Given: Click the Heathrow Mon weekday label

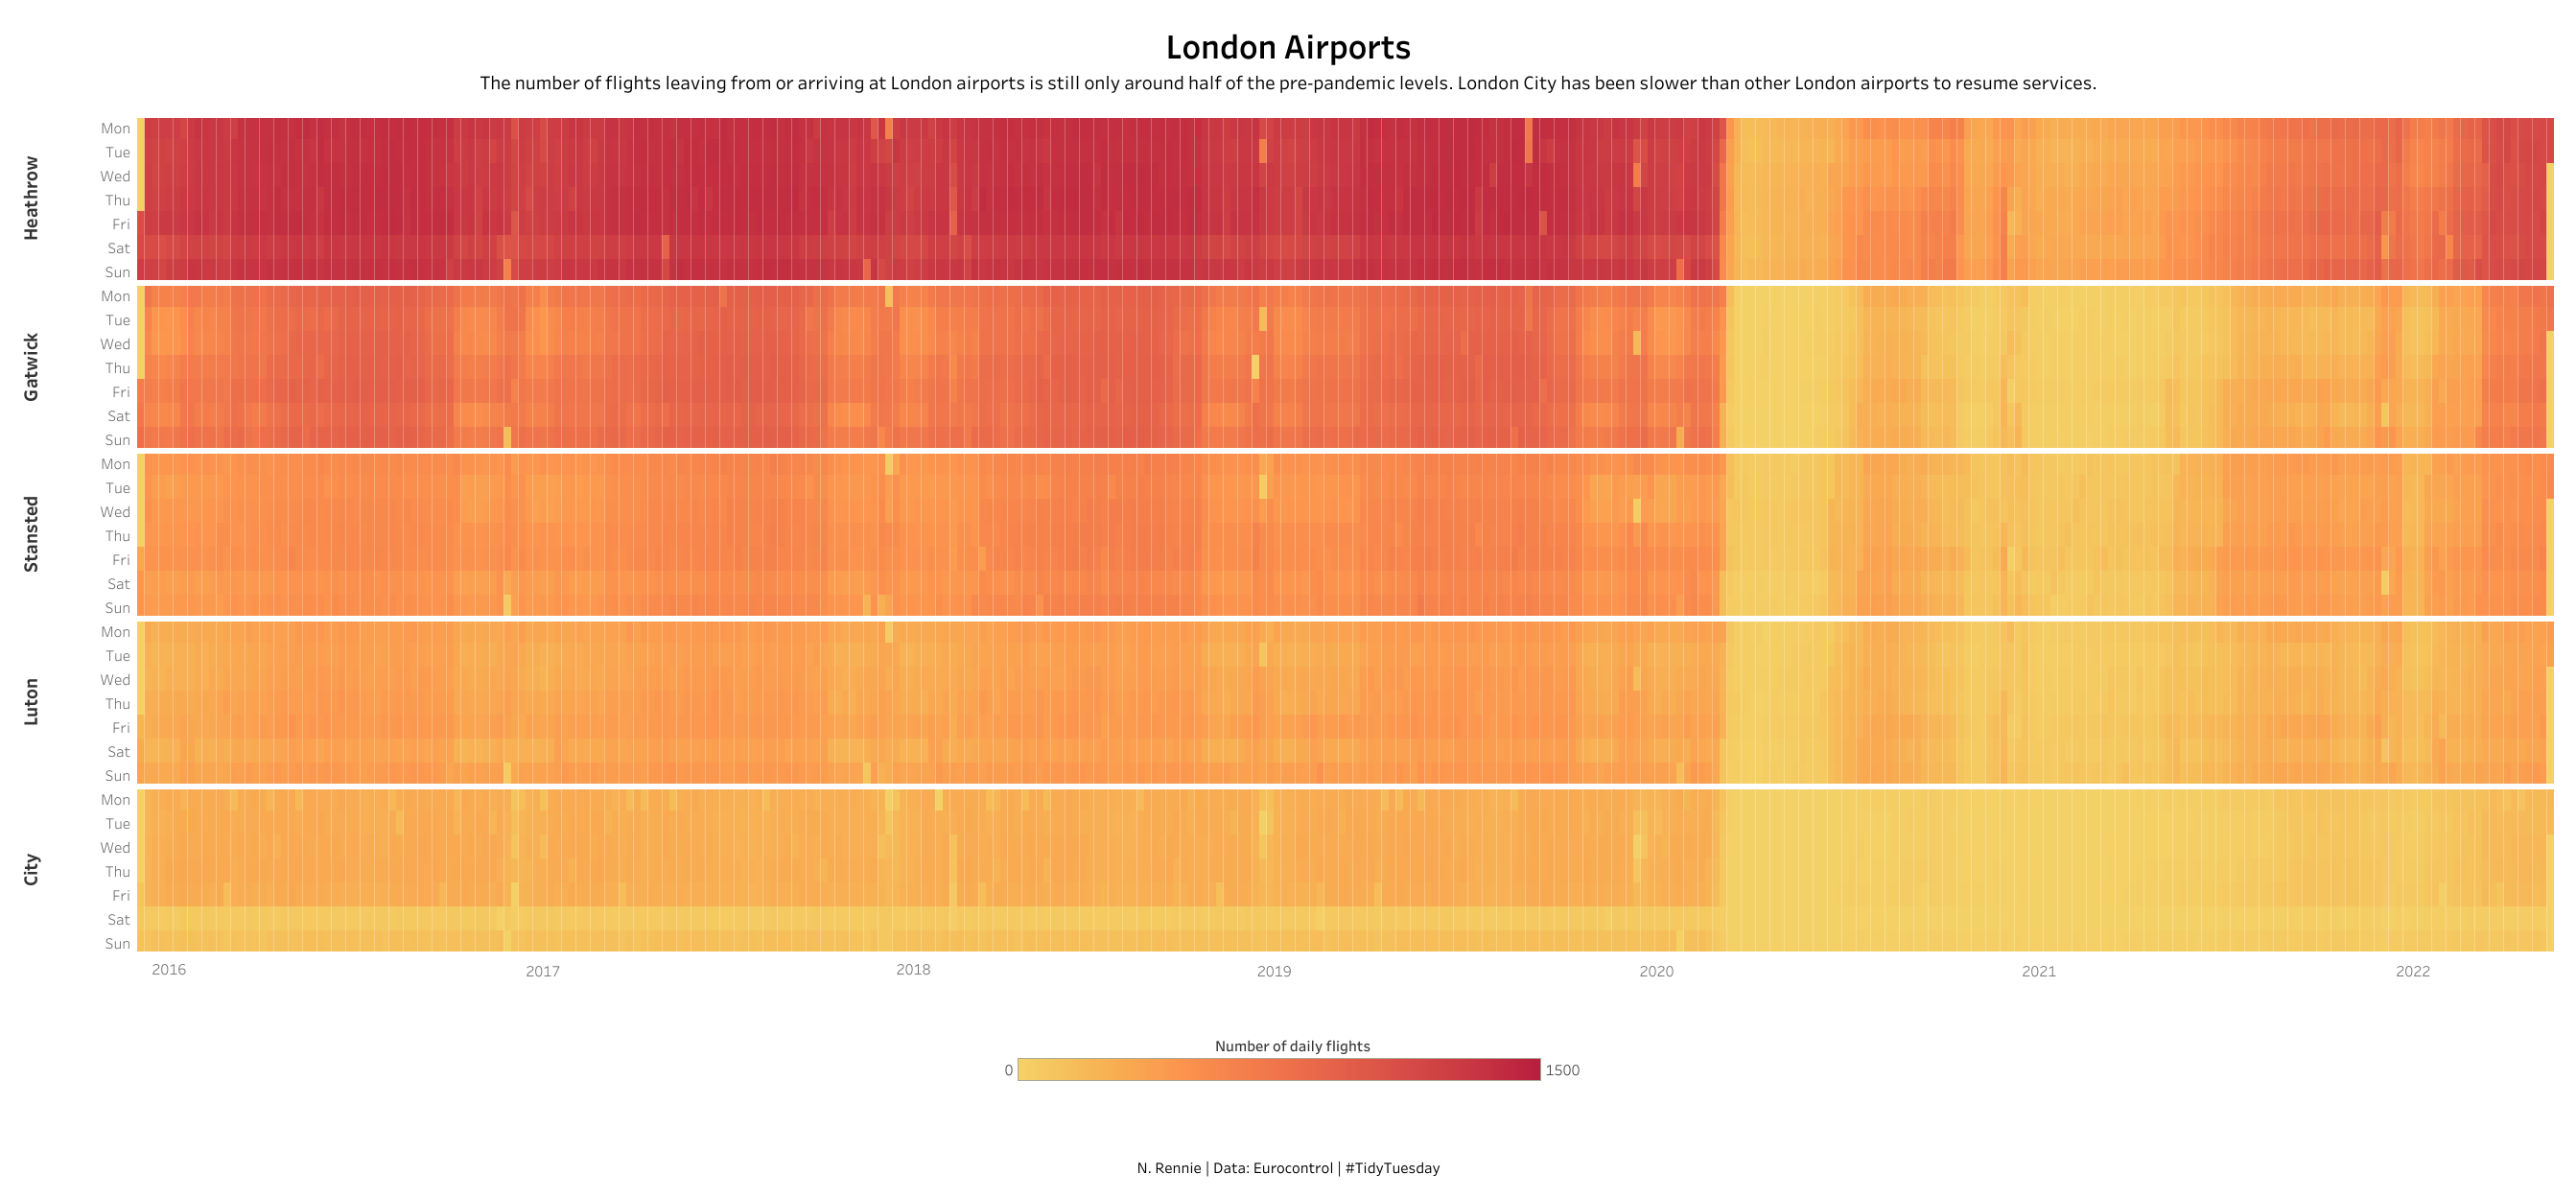Looking at the screenshot, I should [115, 128].
